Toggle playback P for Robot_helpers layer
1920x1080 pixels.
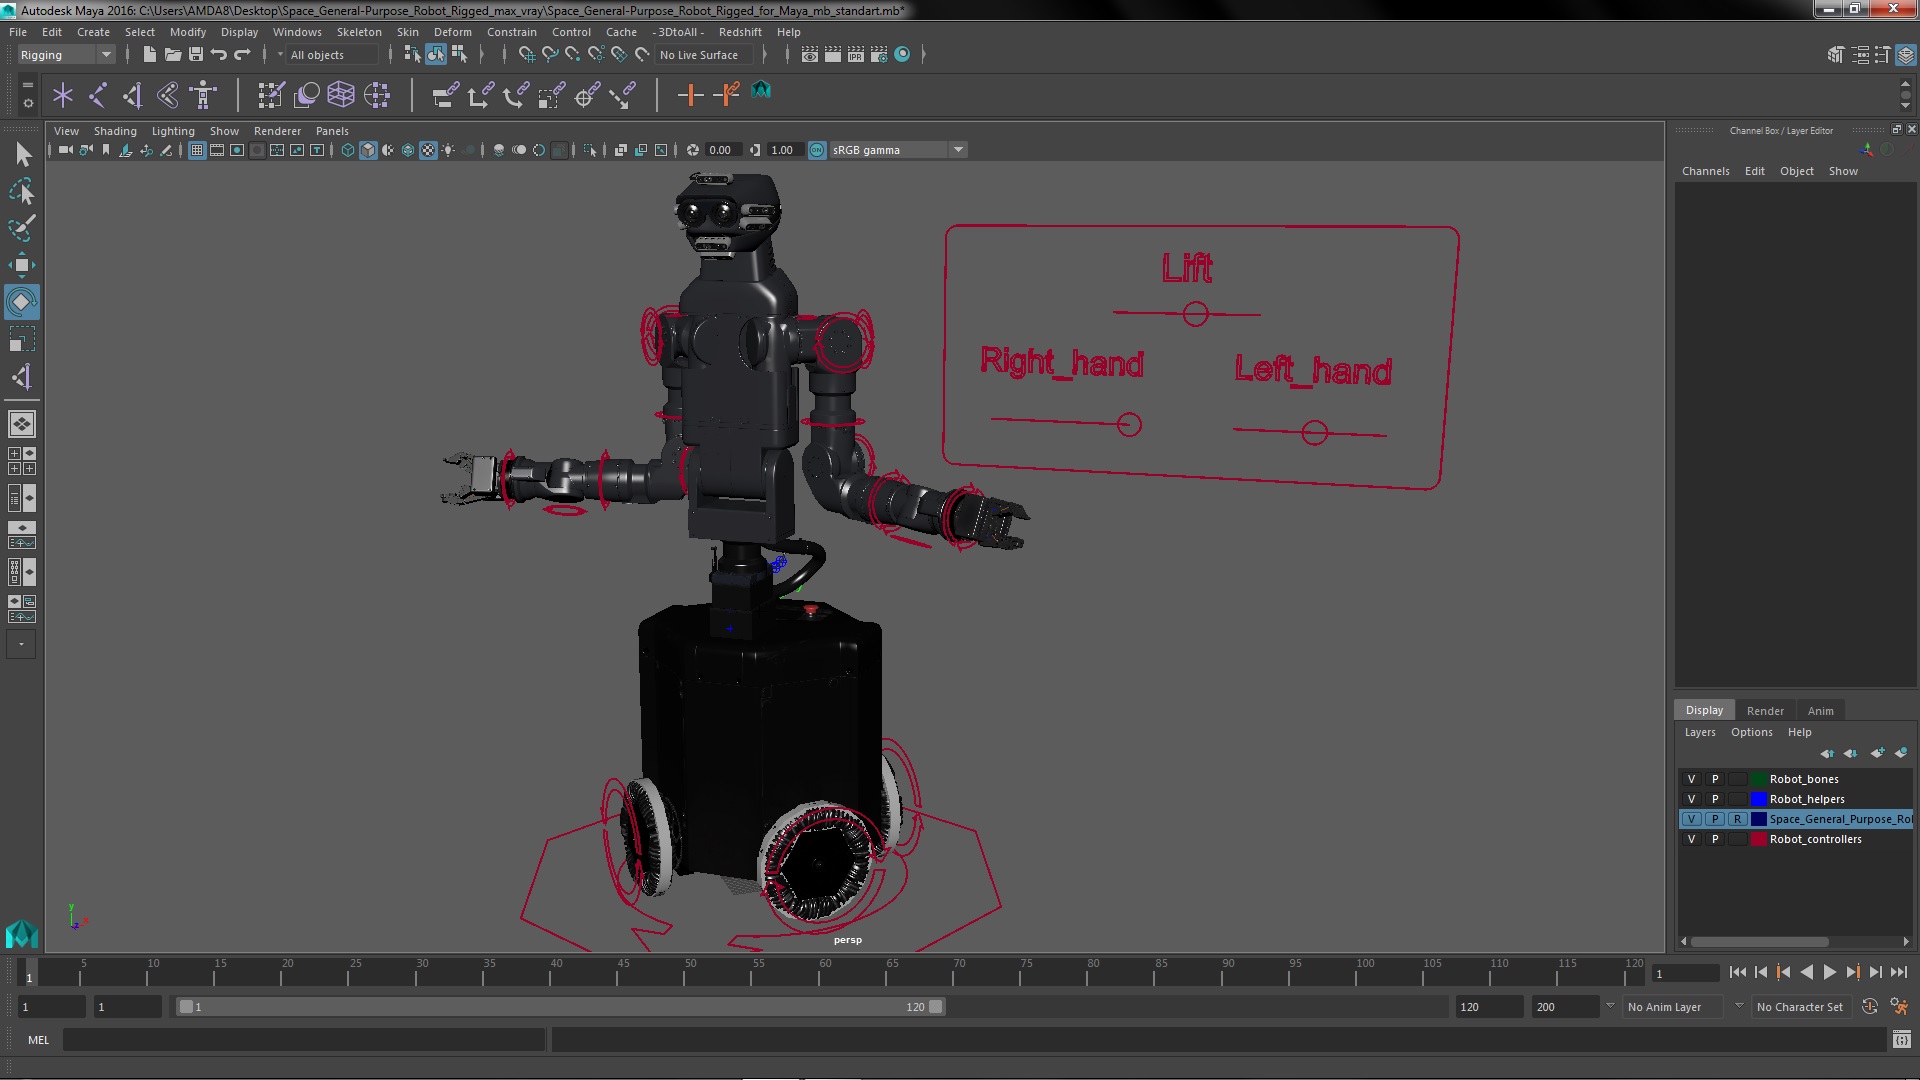pos(1715,799)
